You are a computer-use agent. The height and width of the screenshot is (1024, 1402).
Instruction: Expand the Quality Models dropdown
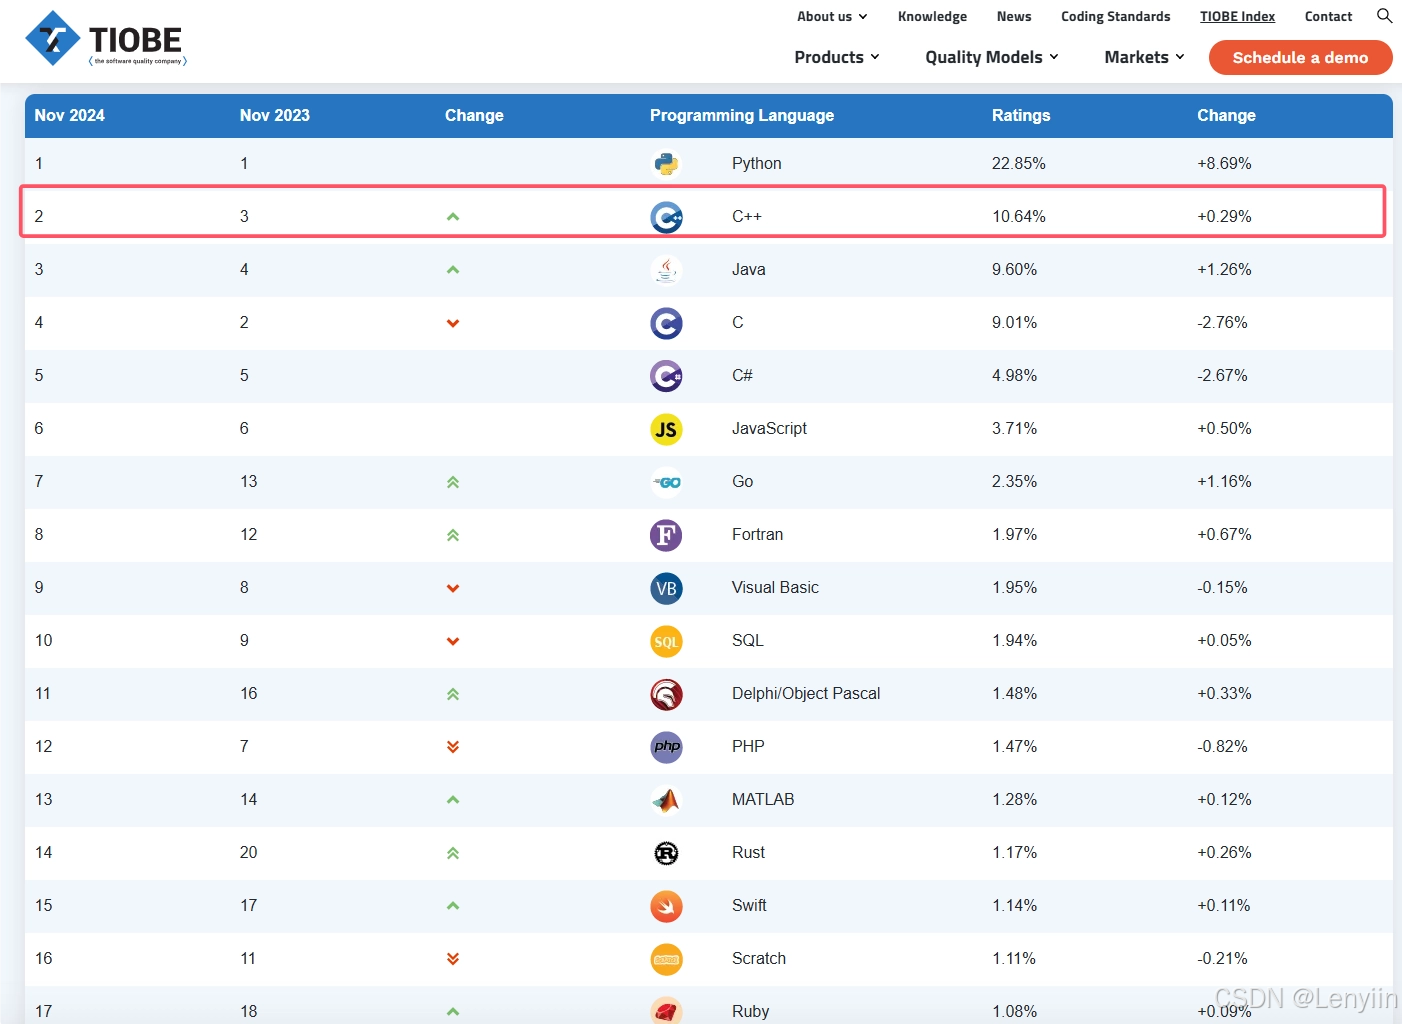click(992, 57)
